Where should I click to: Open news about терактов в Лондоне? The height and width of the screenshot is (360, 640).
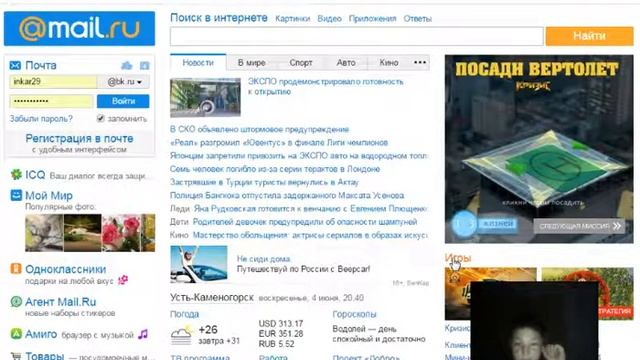[275, 169]
